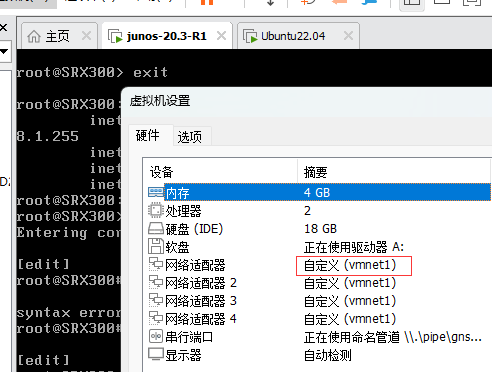Click 自定义 (vmnet1) in 网络适配器 3 row

[350, 301]
